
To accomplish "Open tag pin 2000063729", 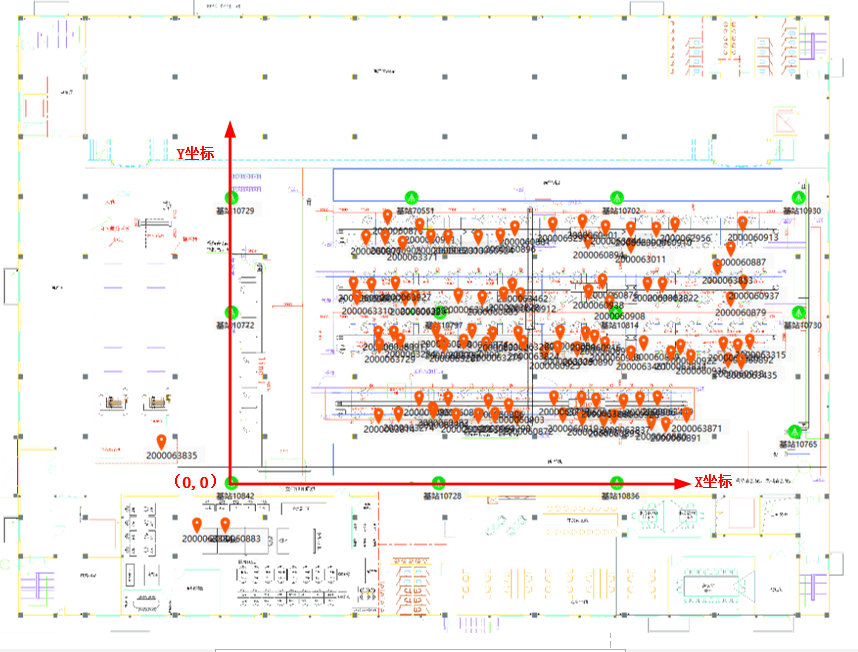I will (x=379, y=346).
